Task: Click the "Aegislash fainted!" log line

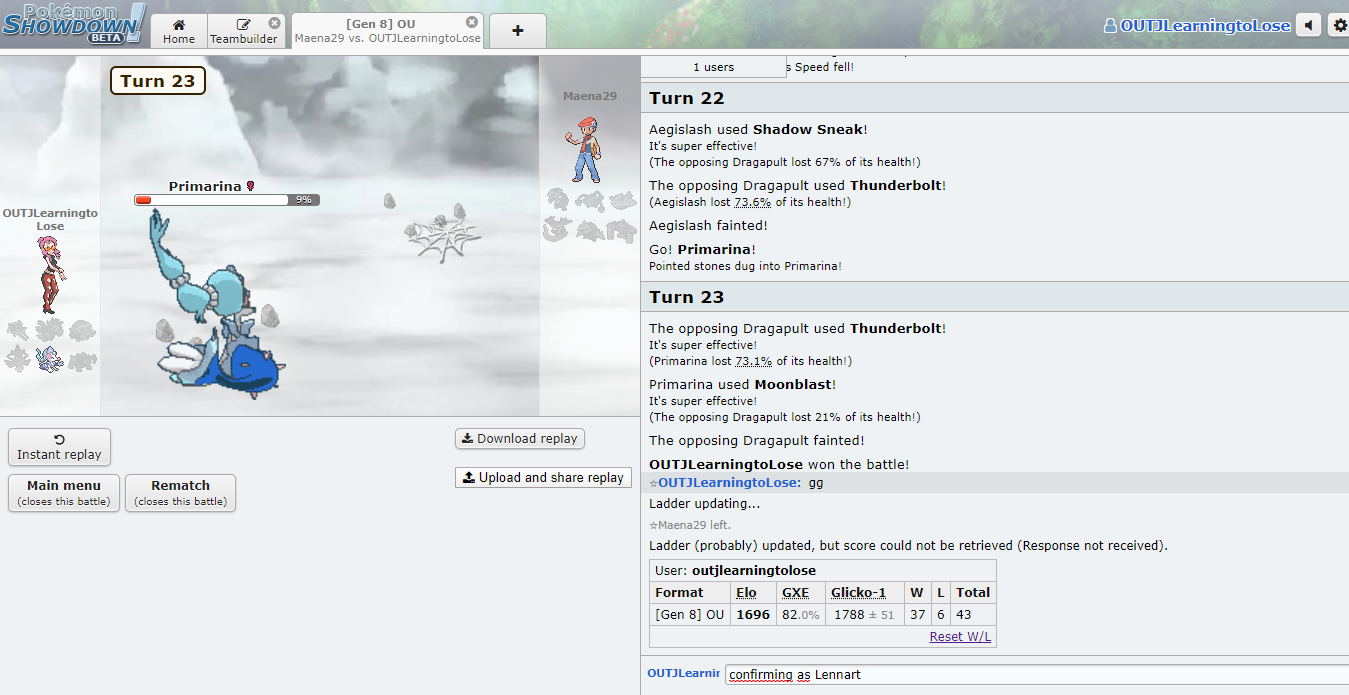Action: click(x=708, y=226)
